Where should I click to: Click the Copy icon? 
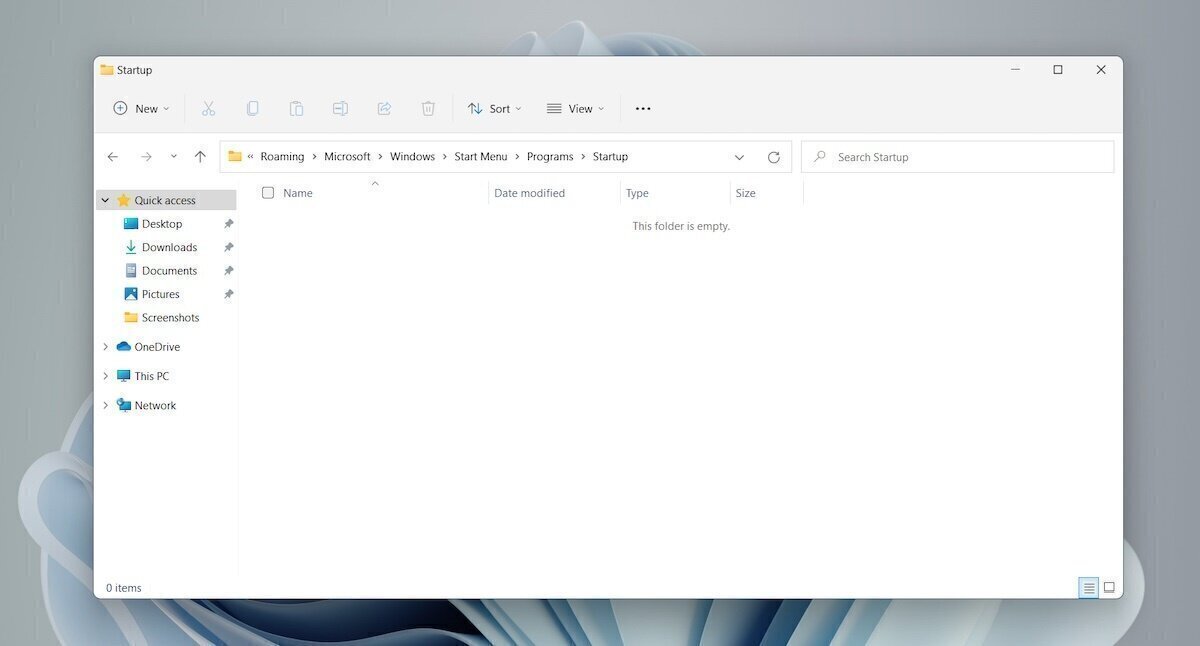tap(252, 108)
